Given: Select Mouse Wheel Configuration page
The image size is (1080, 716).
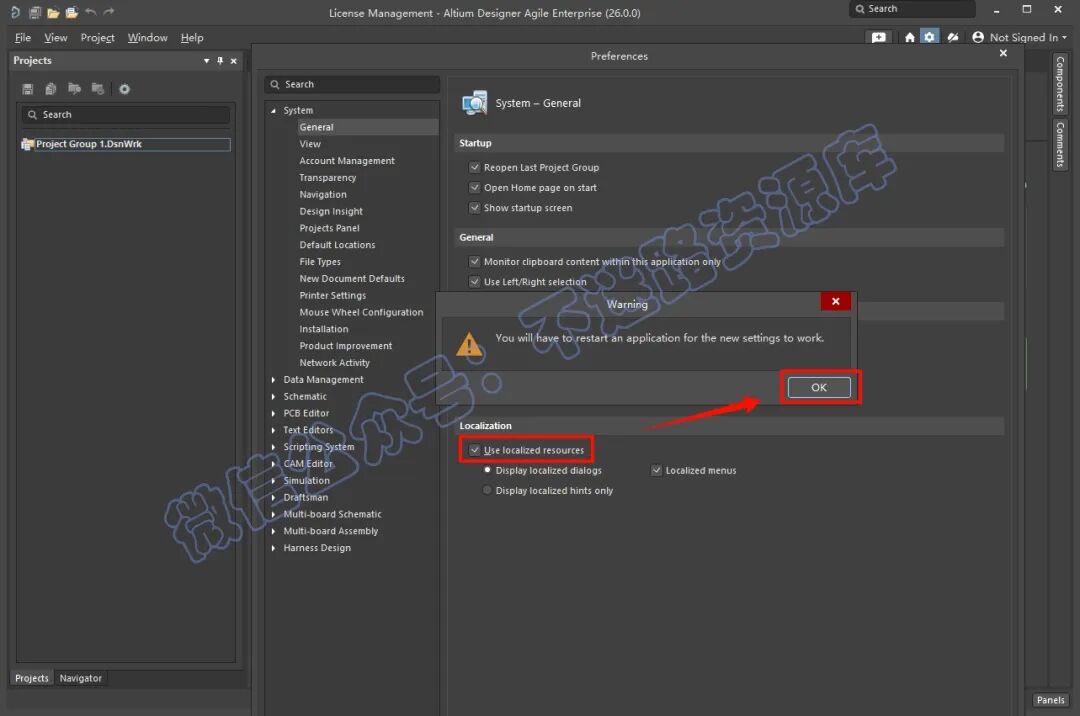Looking at the screenshot, I should point(362,312).
